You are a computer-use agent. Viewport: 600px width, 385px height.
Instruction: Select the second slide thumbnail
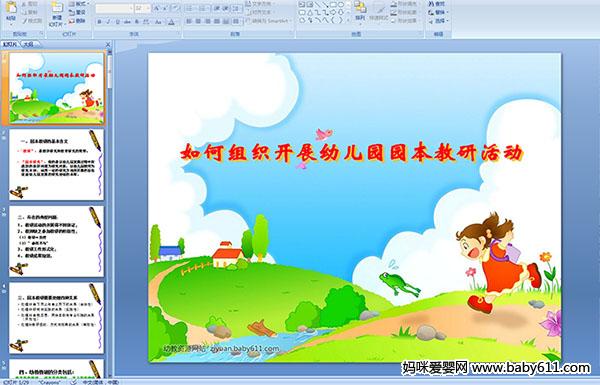pos(56,165)
